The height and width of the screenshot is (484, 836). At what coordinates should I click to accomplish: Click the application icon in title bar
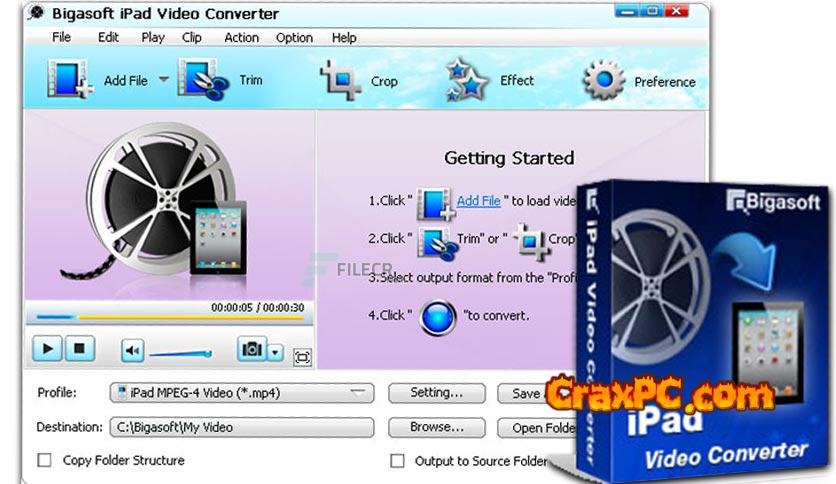[36, 13]
